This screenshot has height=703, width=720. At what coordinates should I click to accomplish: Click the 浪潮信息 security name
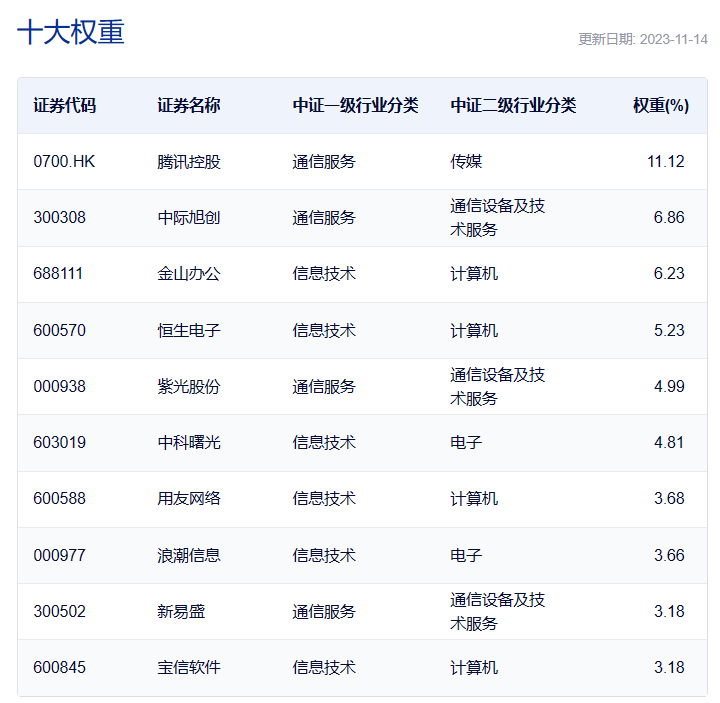tap(189, 555)
